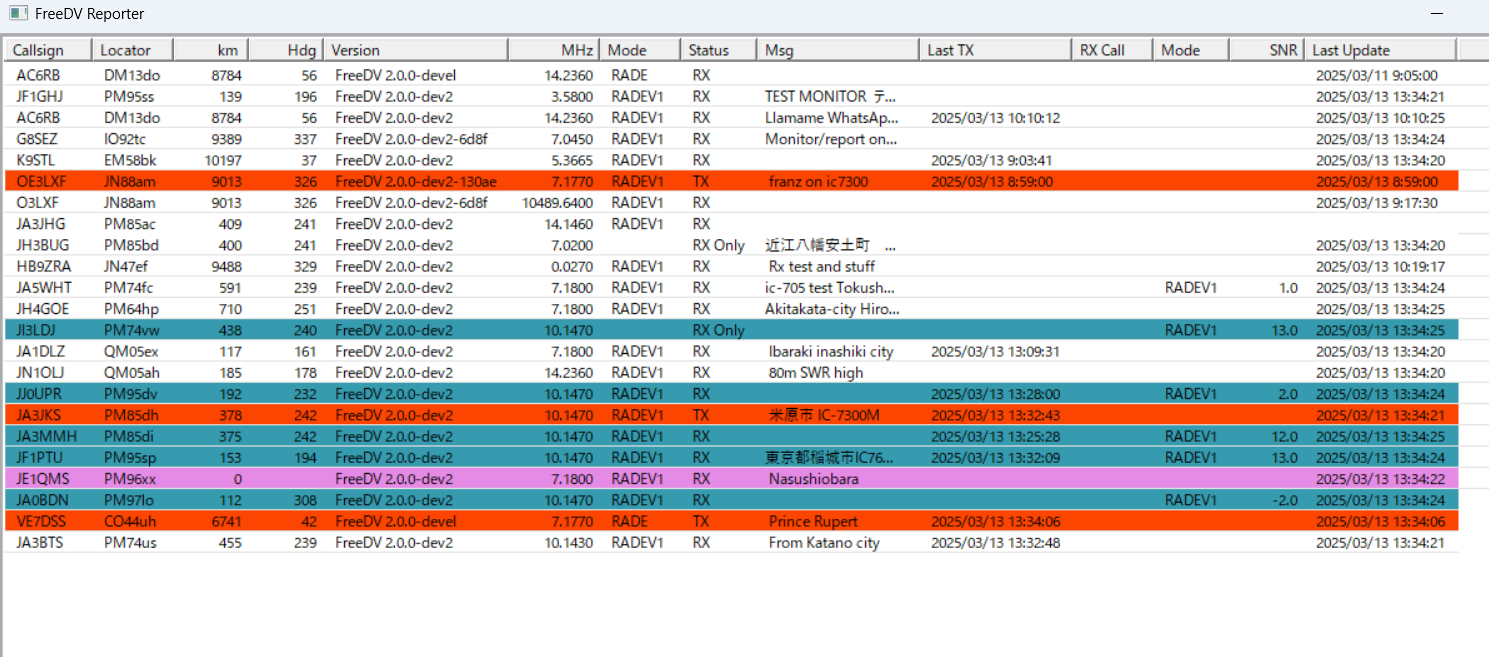Viewport: 1489px width, 657px height.
Task: Sort by the Hdg column header
Action: point(299,48)
